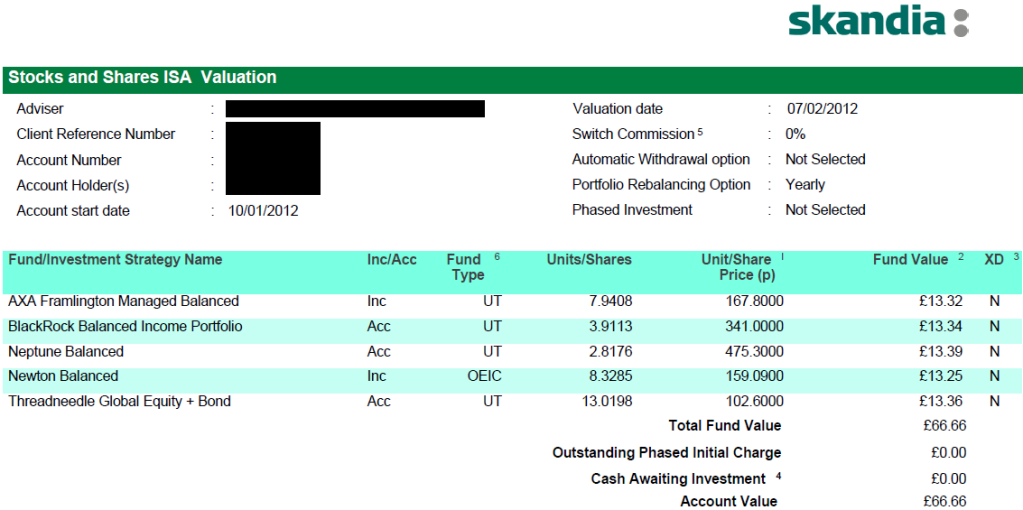1023x510 pixels.
Task: Click the Cash Awaiting Investment label
Action: (x=678, y=479)
